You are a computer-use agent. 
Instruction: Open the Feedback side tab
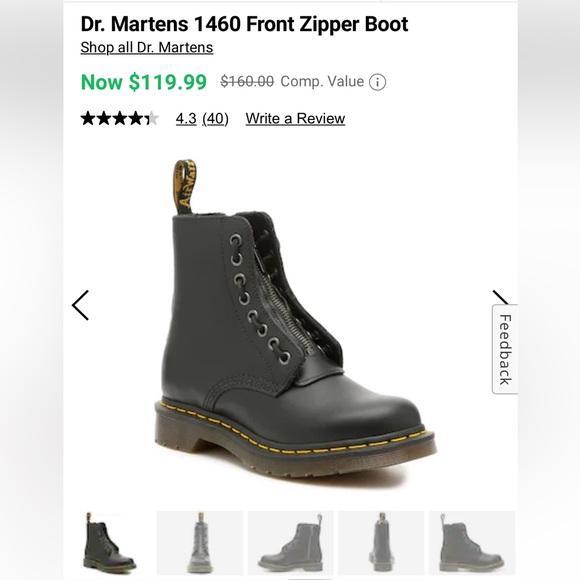(x=505, y=349)
